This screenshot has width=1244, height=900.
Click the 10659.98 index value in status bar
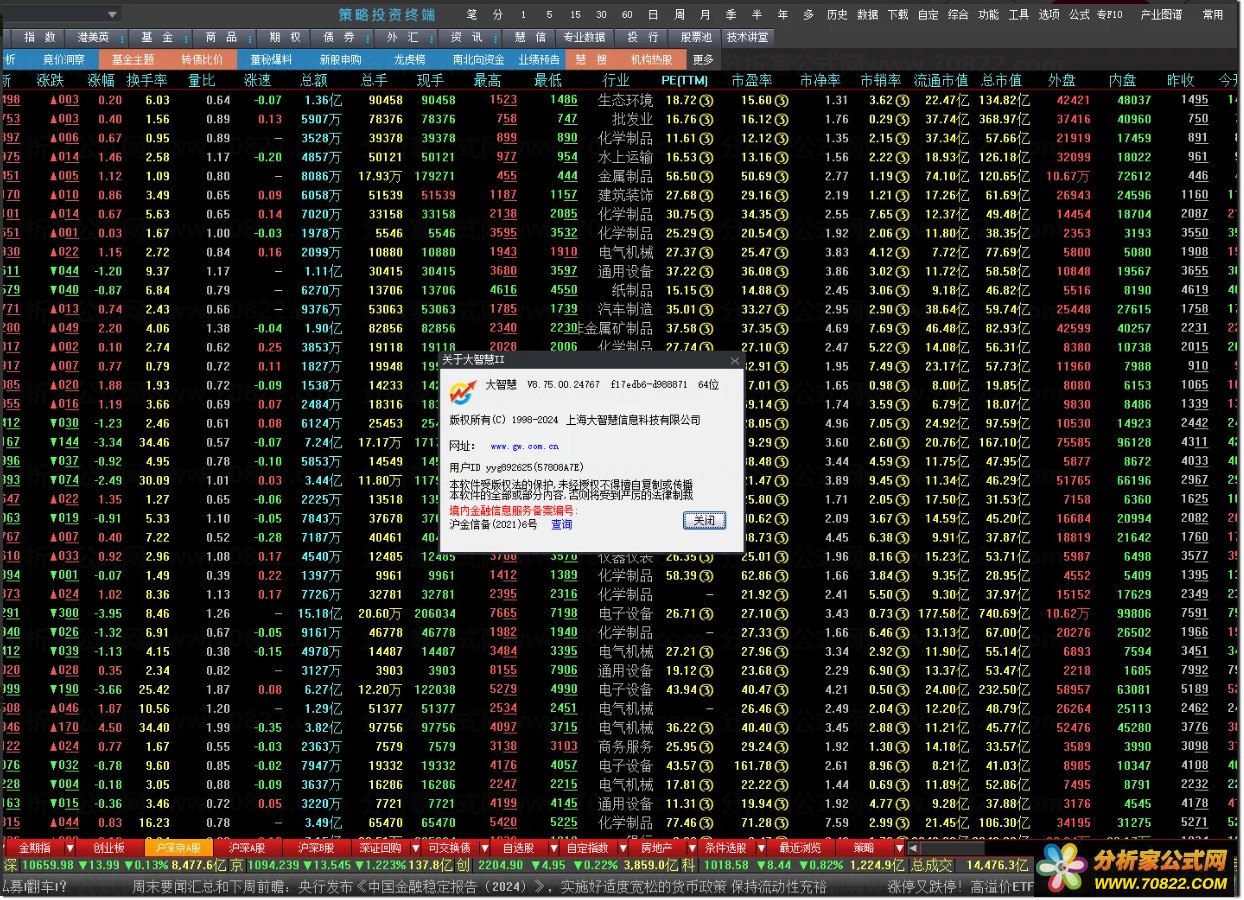tap(48, 866)
